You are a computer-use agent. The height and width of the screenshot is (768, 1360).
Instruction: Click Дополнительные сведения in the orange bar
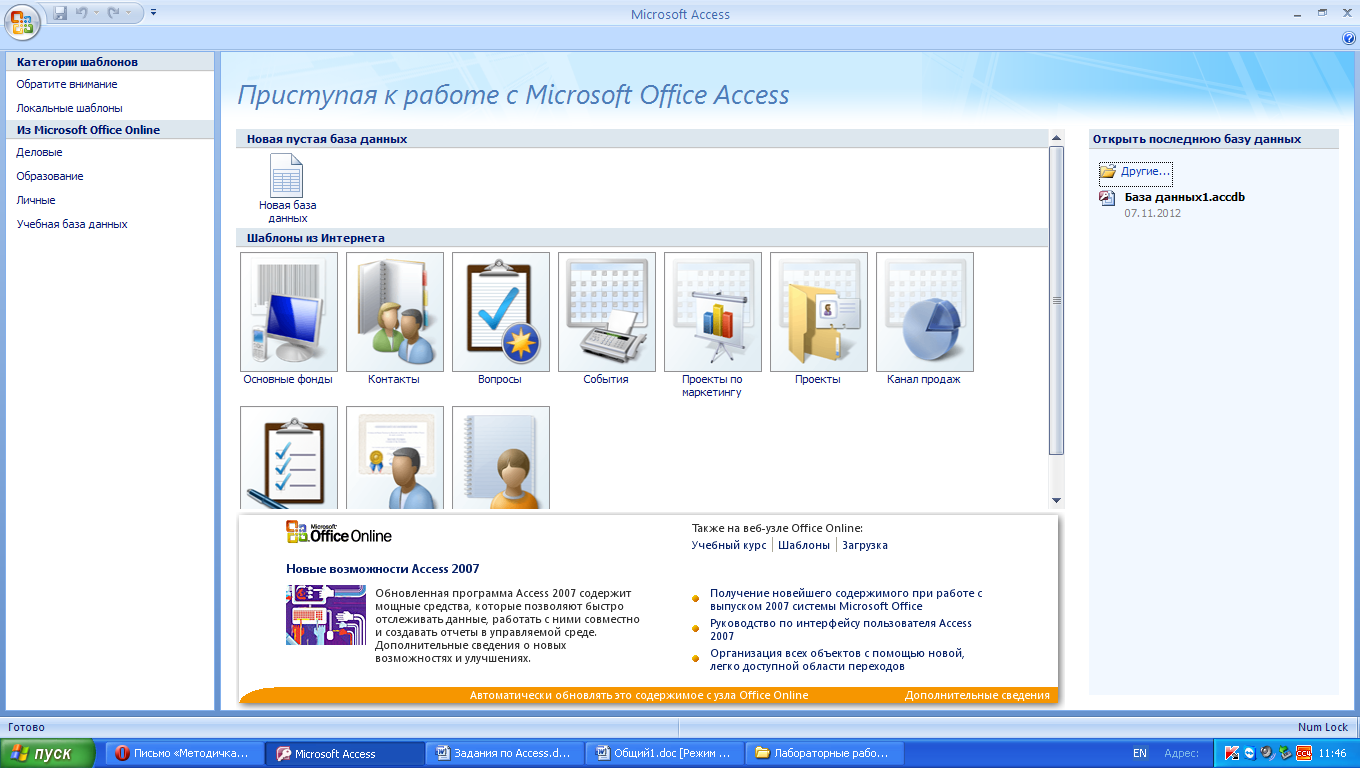(x=977, y=695)
